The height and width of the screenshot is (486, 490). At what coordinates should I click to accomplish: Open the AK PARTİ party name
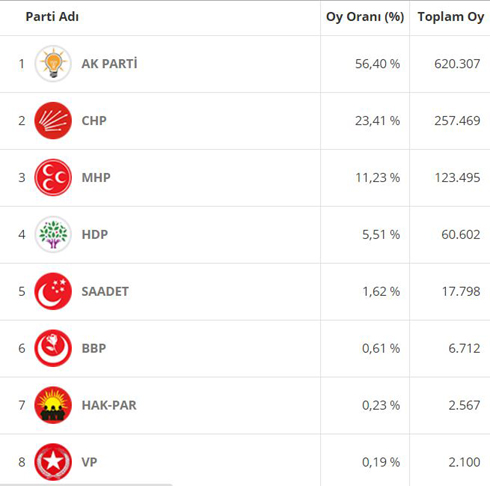(x=109, y=64)
